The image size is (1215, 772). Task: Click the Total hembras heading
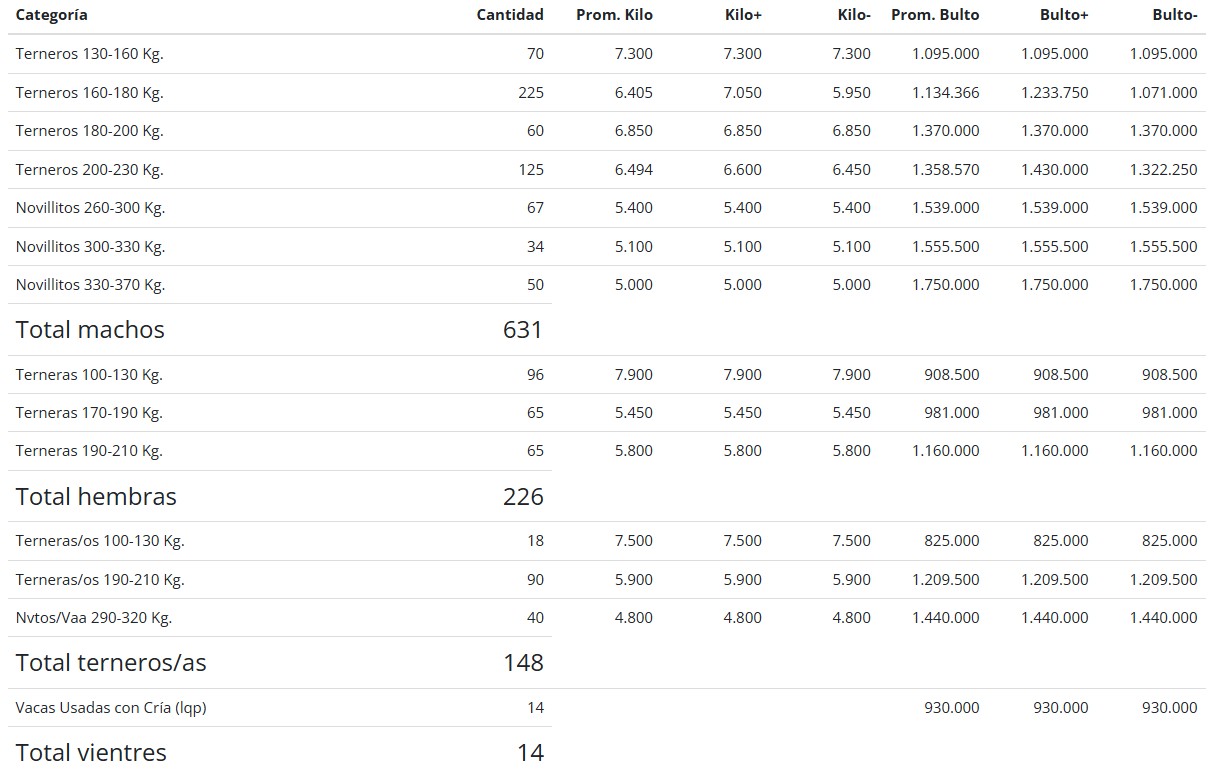click(96, 497)
